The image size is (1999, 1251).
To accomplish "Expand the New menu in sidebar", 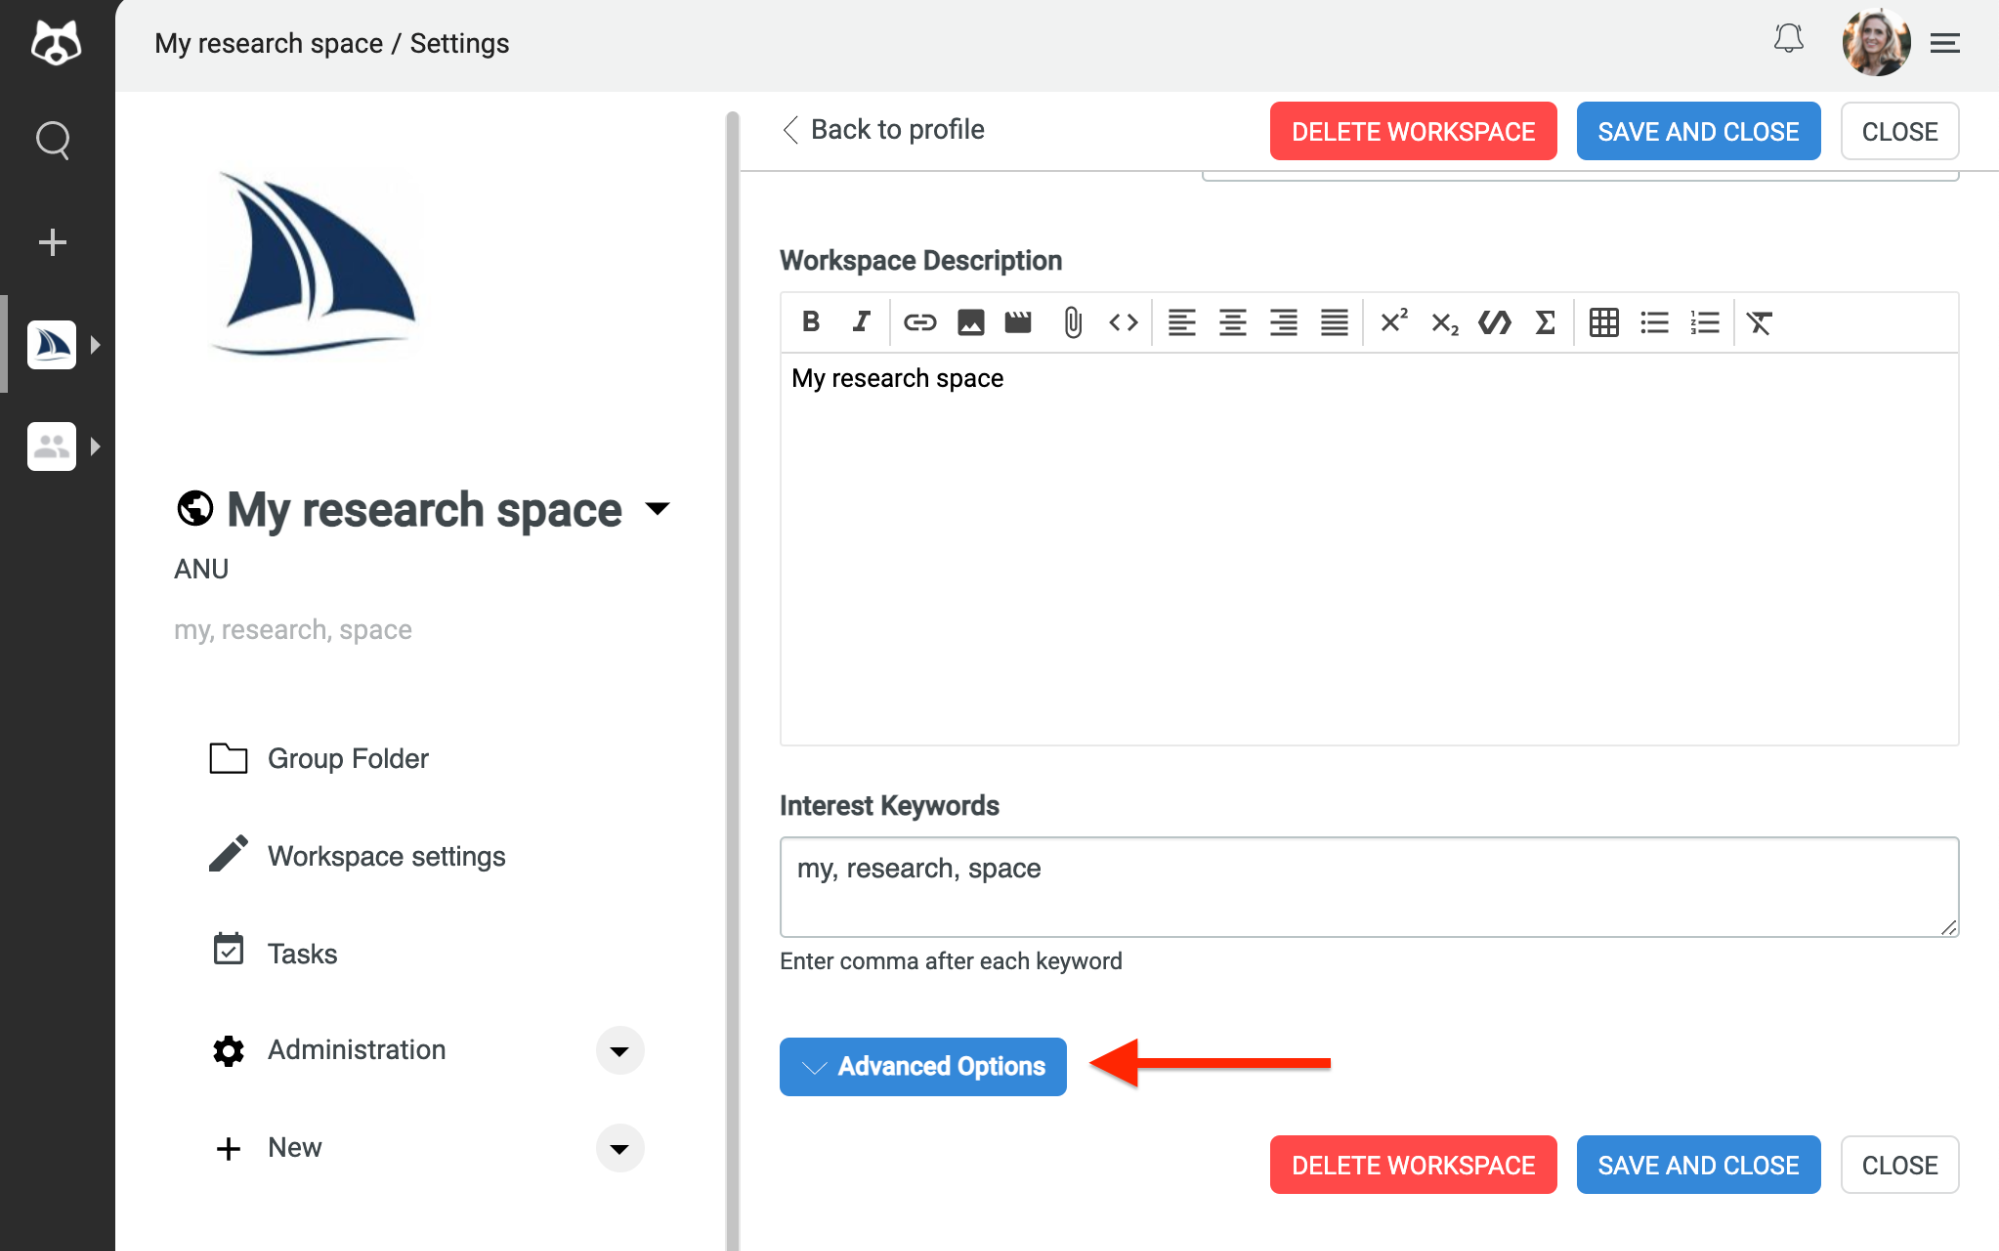I will point(620,1148).
